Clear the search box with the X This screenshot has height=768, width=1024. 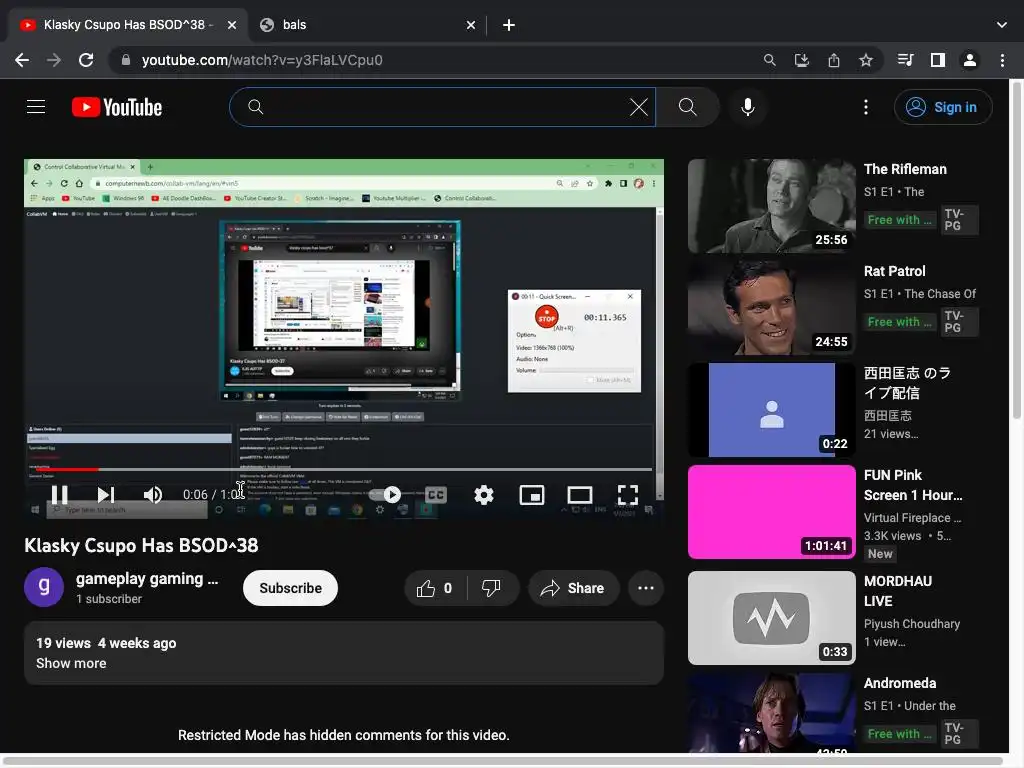tap(639, 107)
